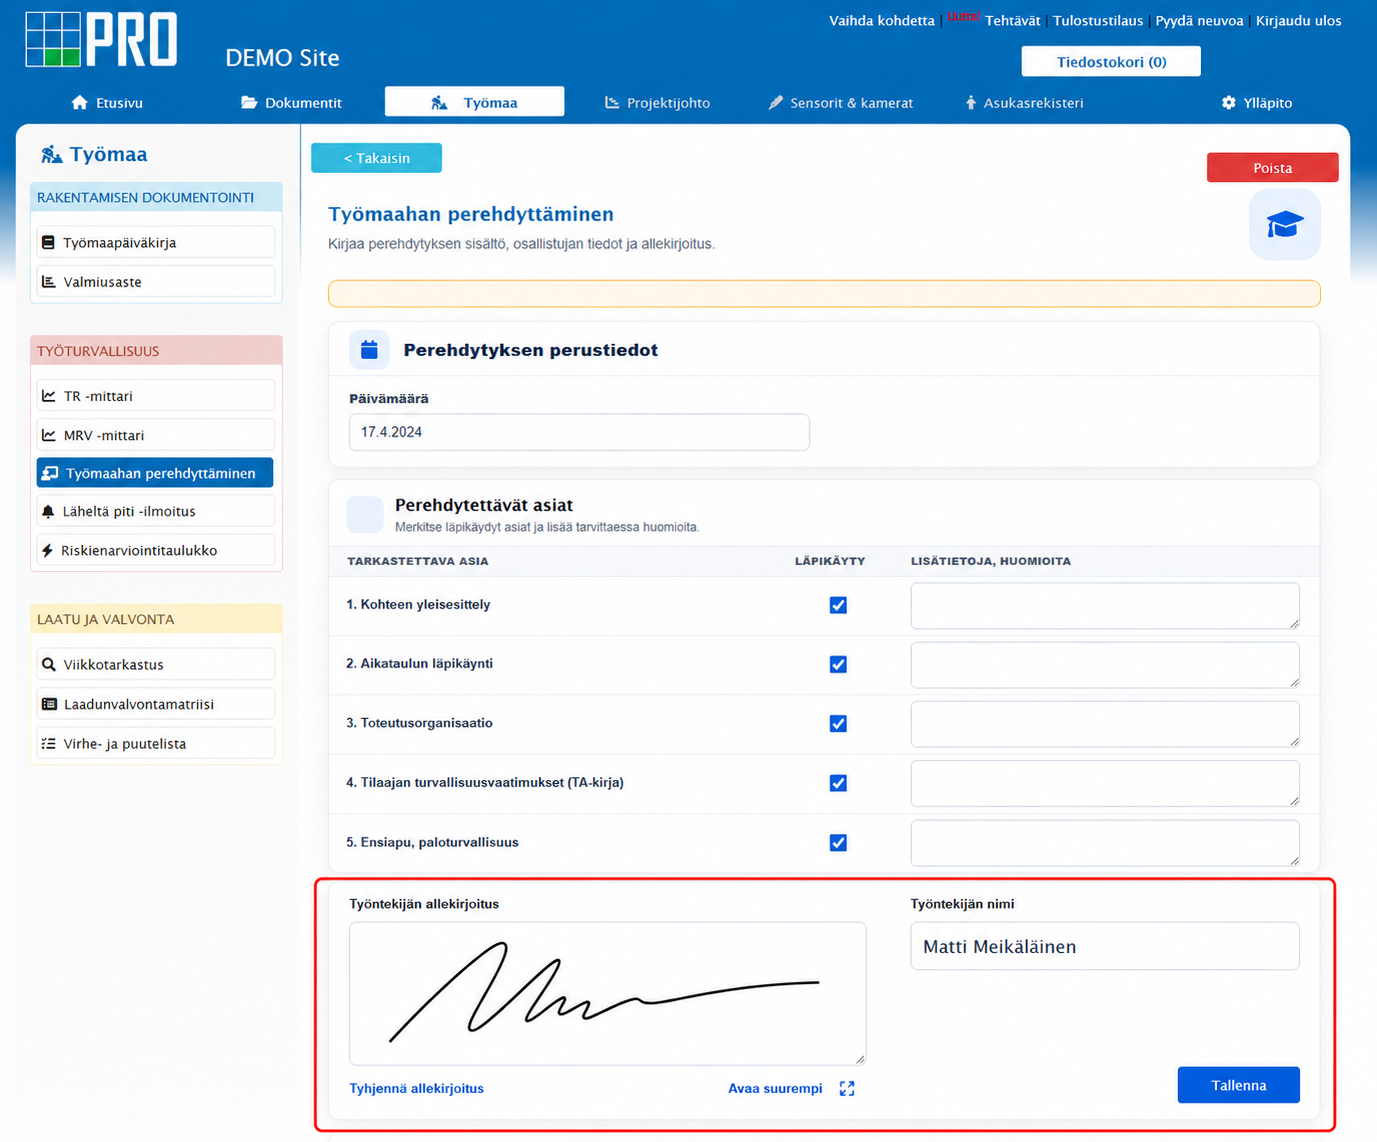Open MRV -mittari sidebar item

(x=155, y=435)
